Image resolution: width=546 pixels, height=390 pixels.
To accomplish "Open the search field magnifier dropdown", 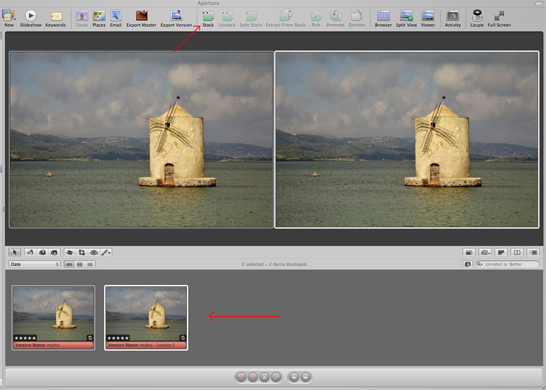I will (480, 264).
